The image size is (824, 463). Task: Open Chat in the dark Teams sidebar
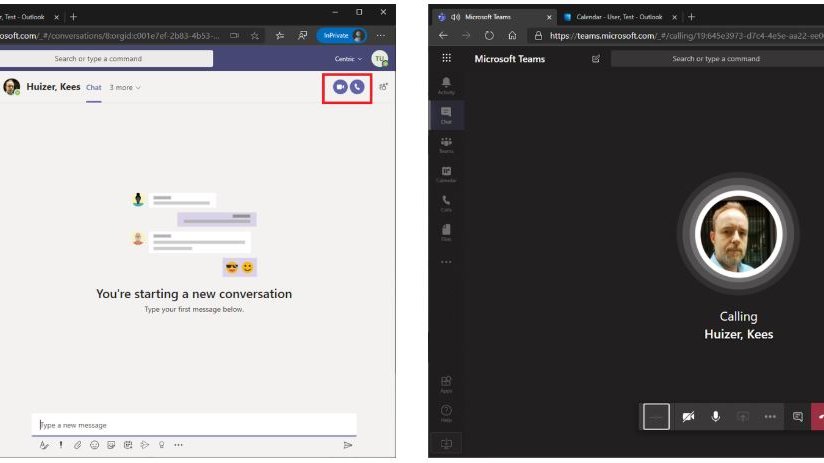(x=446, y=115)
